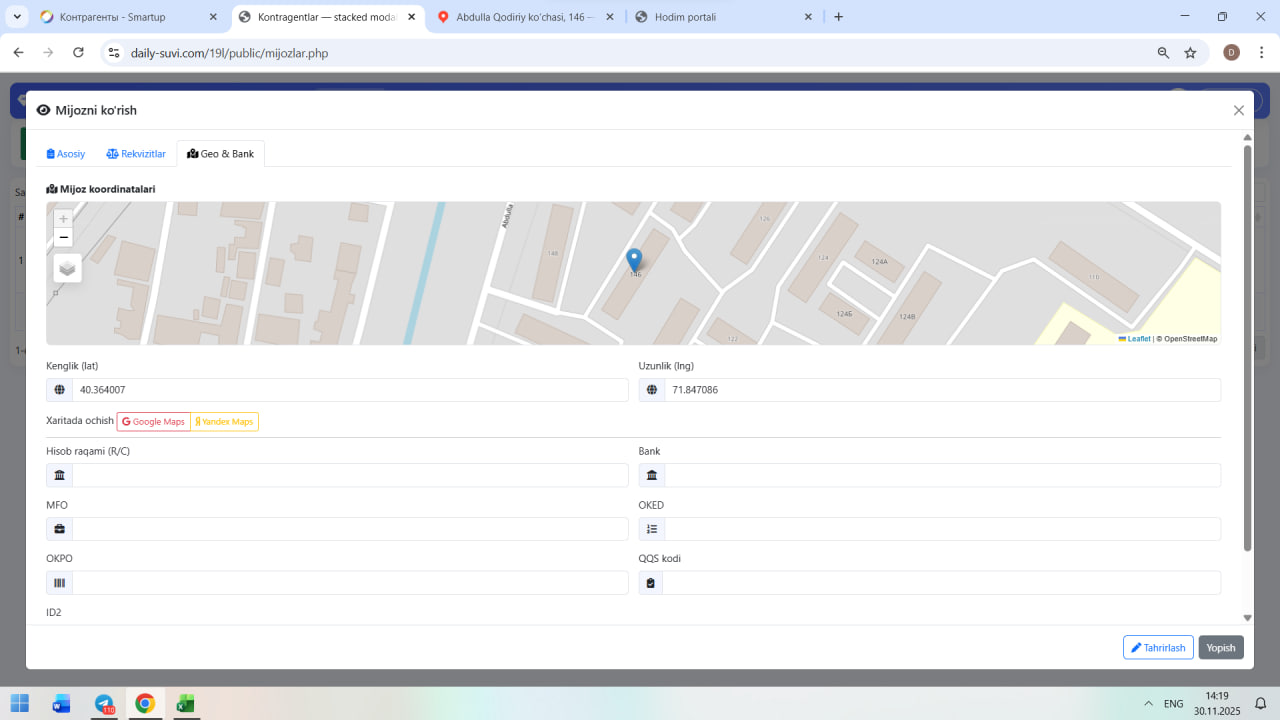Image resolution: width=1280 pixels, height=720 pixels.
Task: Show hidden system tray icons
Action: (x=1146, y=703)
